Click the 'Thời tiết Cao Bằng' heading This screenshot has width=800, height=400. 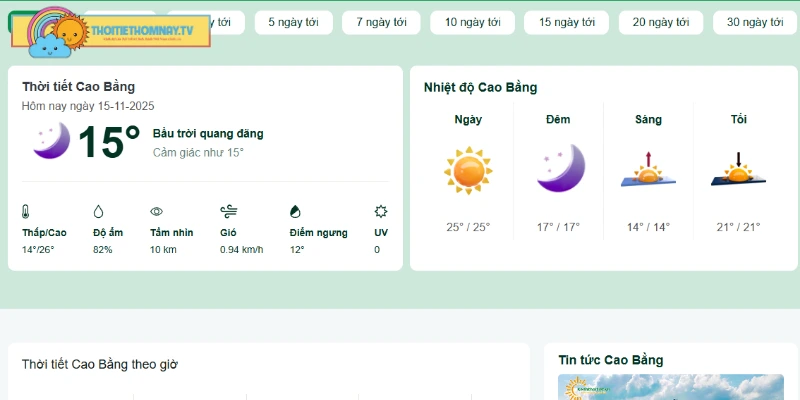click(79, 87)
